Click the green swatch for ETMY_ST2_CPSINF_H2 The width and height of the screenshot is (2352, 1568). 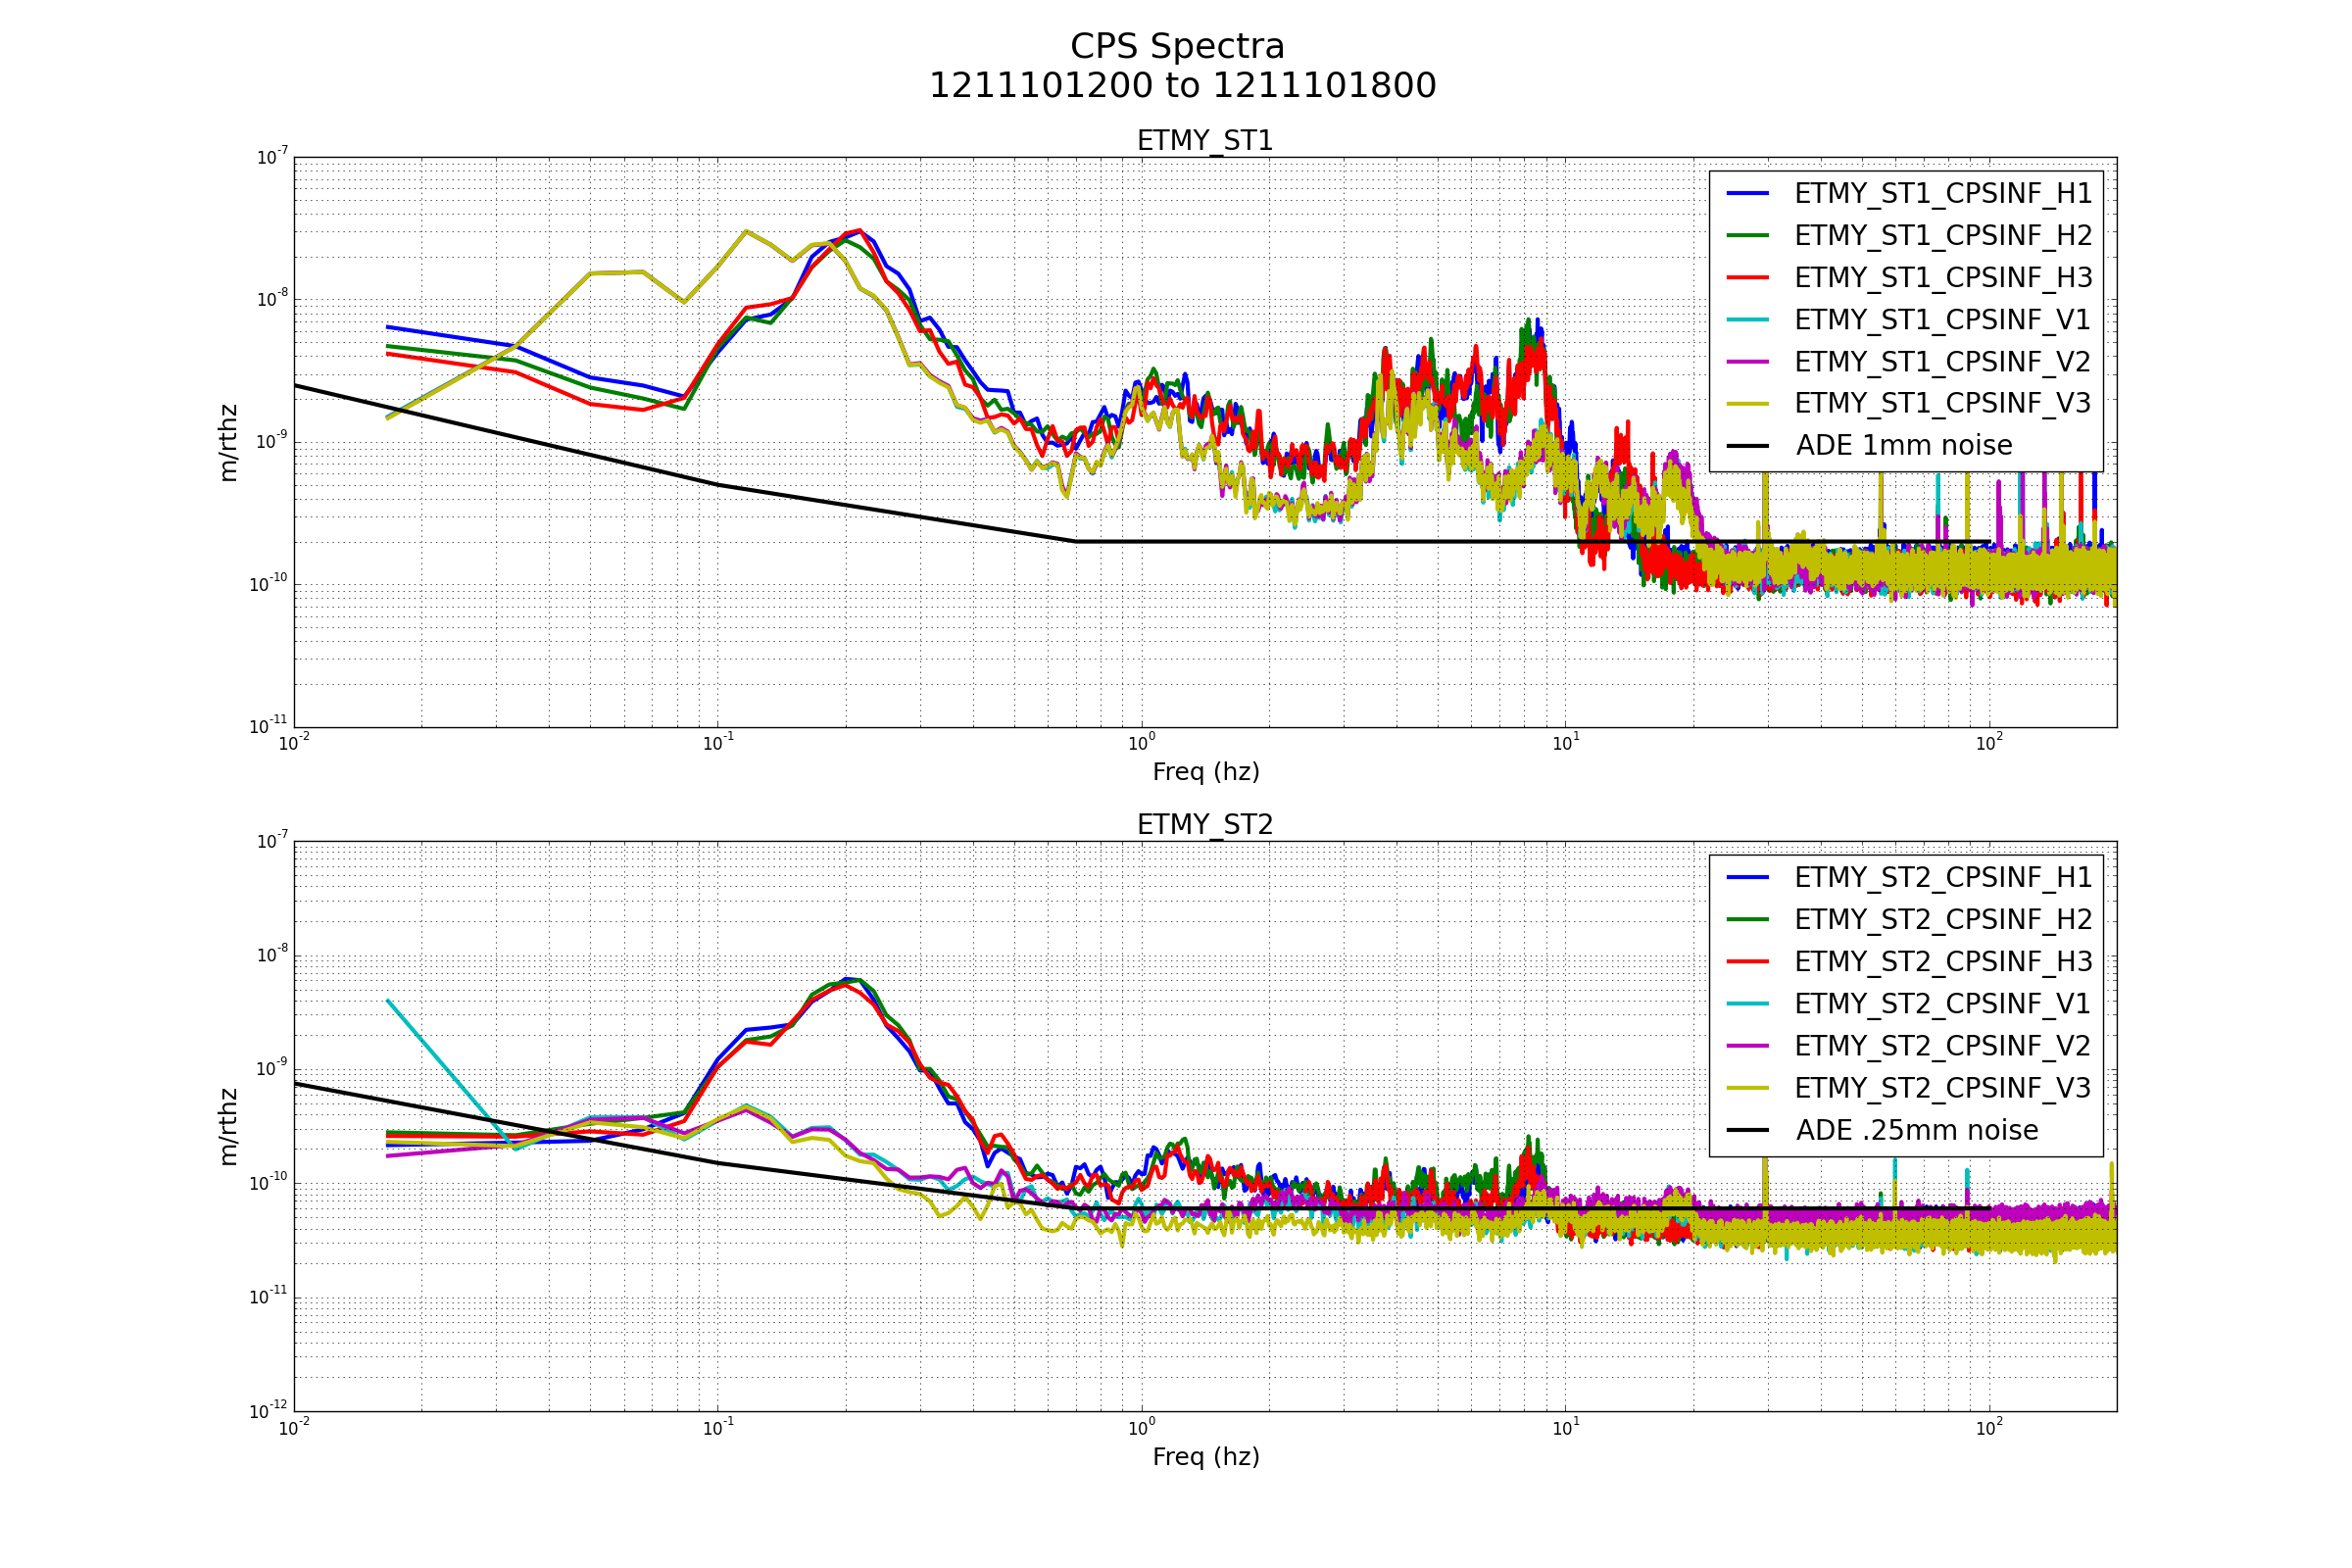1747,920
